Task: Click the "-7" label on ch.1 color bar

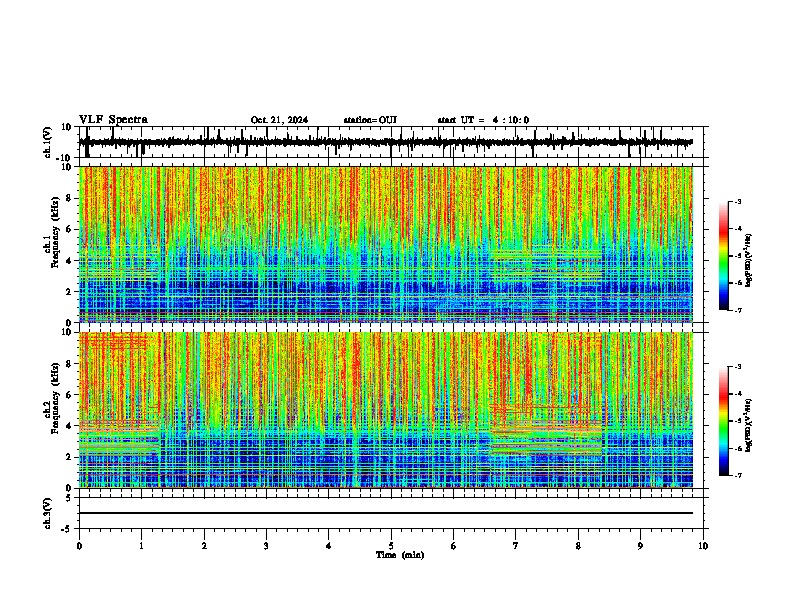Action: pos(737,310)
